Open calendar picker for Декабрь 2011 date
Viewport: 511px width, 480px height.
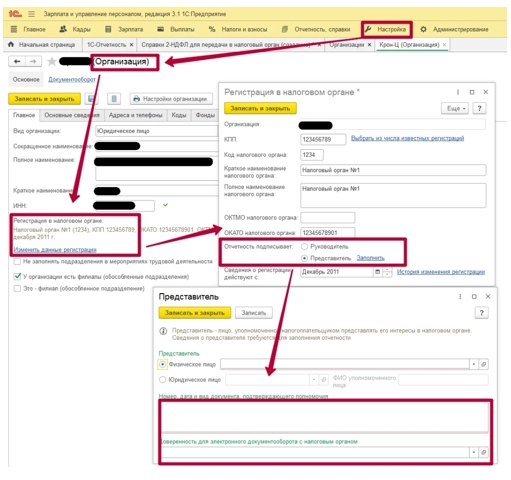(x=377, y=272)
